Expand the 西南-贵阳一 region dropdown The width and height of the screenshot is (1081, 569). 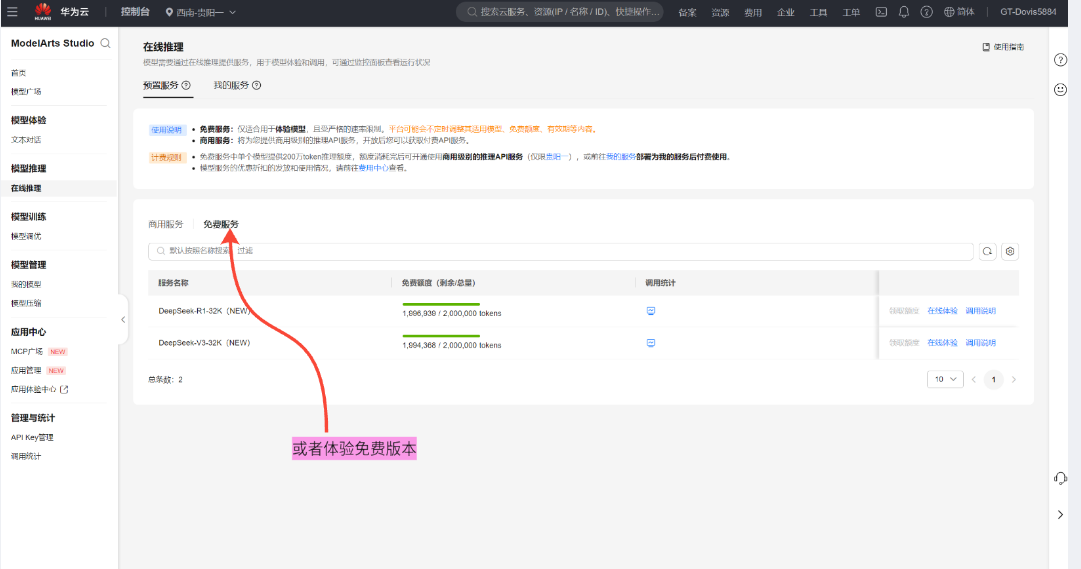coord(200,12)
